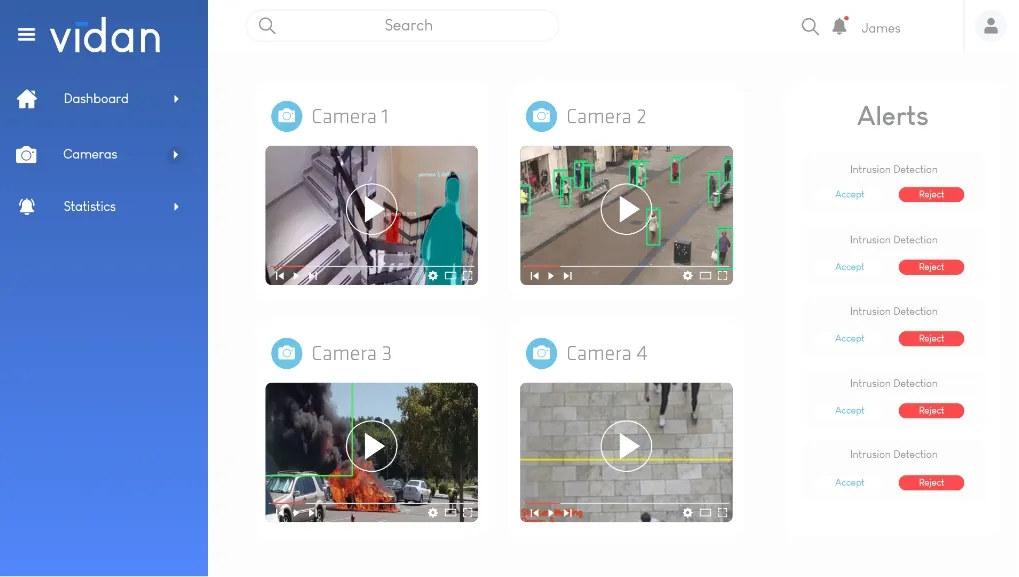Accept the first Intrusion Detection alert
This screenshot has width=1019, height=577.
pos(849,195)
